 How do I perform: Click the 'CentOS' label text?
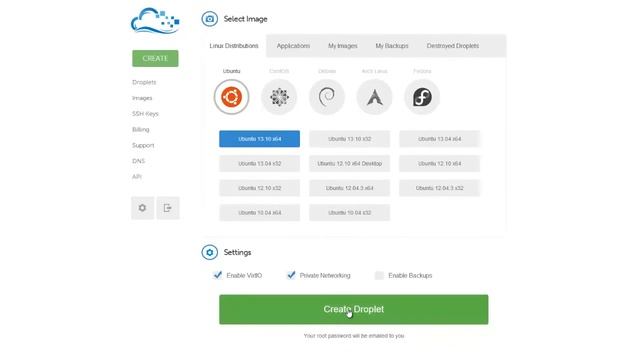(x=279, y=71)
